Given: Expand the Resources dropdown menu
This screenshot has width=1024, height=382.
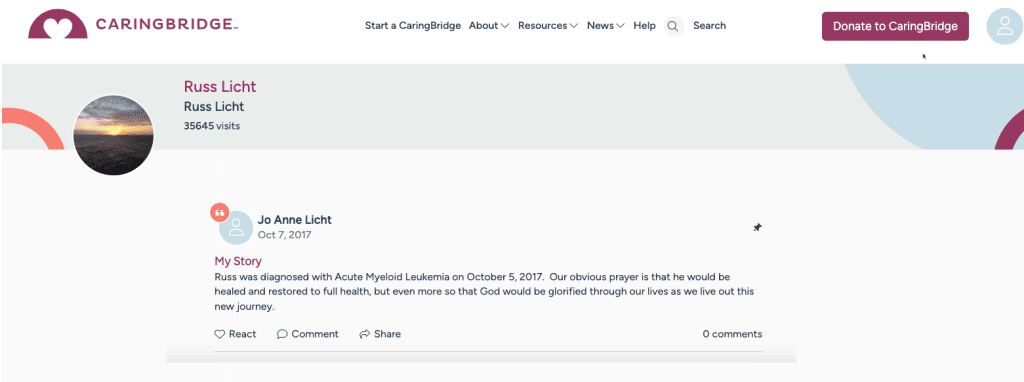Looking at the screenshot, I should click(548, 25).
